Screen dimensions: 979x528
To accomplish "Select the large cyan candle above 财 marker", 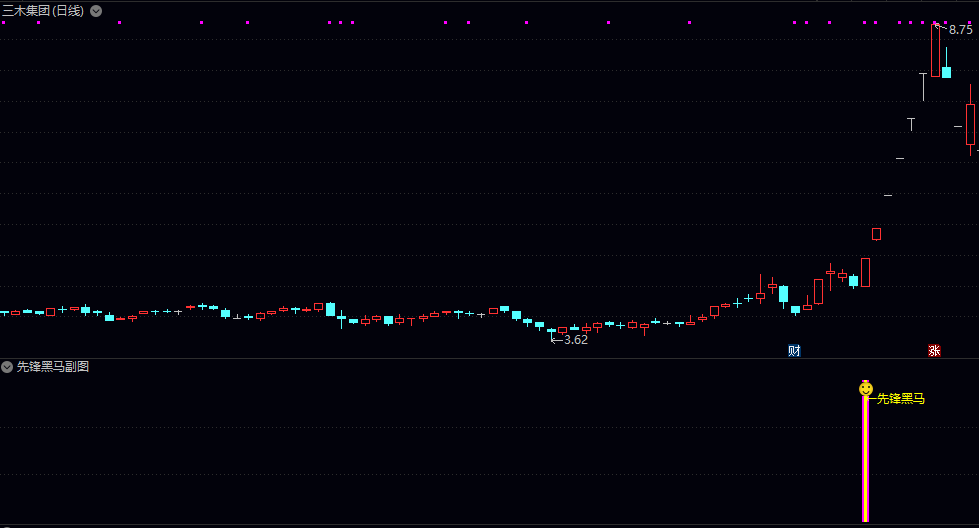I will (784, 294).
